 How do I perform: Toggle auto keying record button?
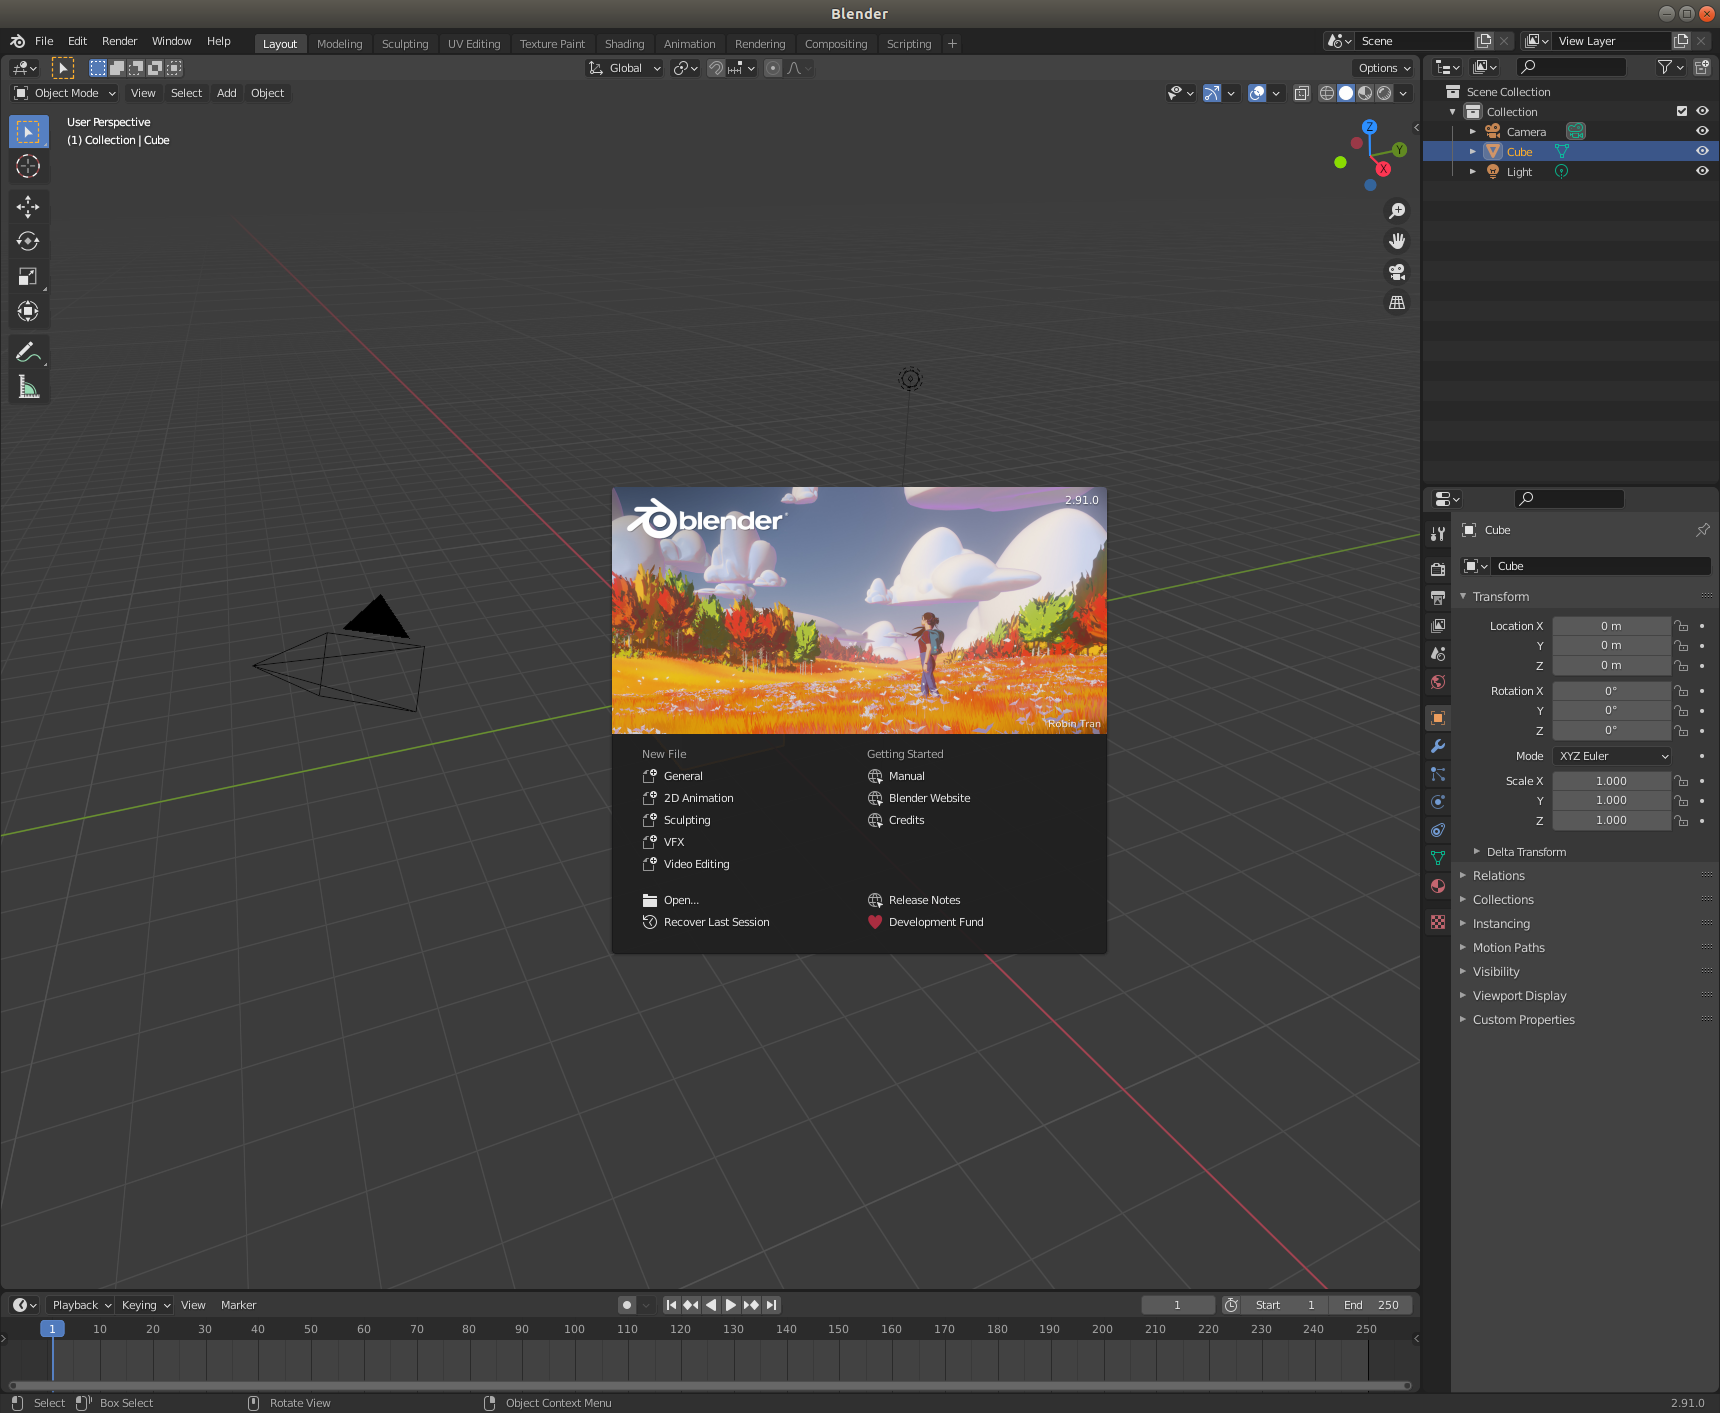(627, 1305)
